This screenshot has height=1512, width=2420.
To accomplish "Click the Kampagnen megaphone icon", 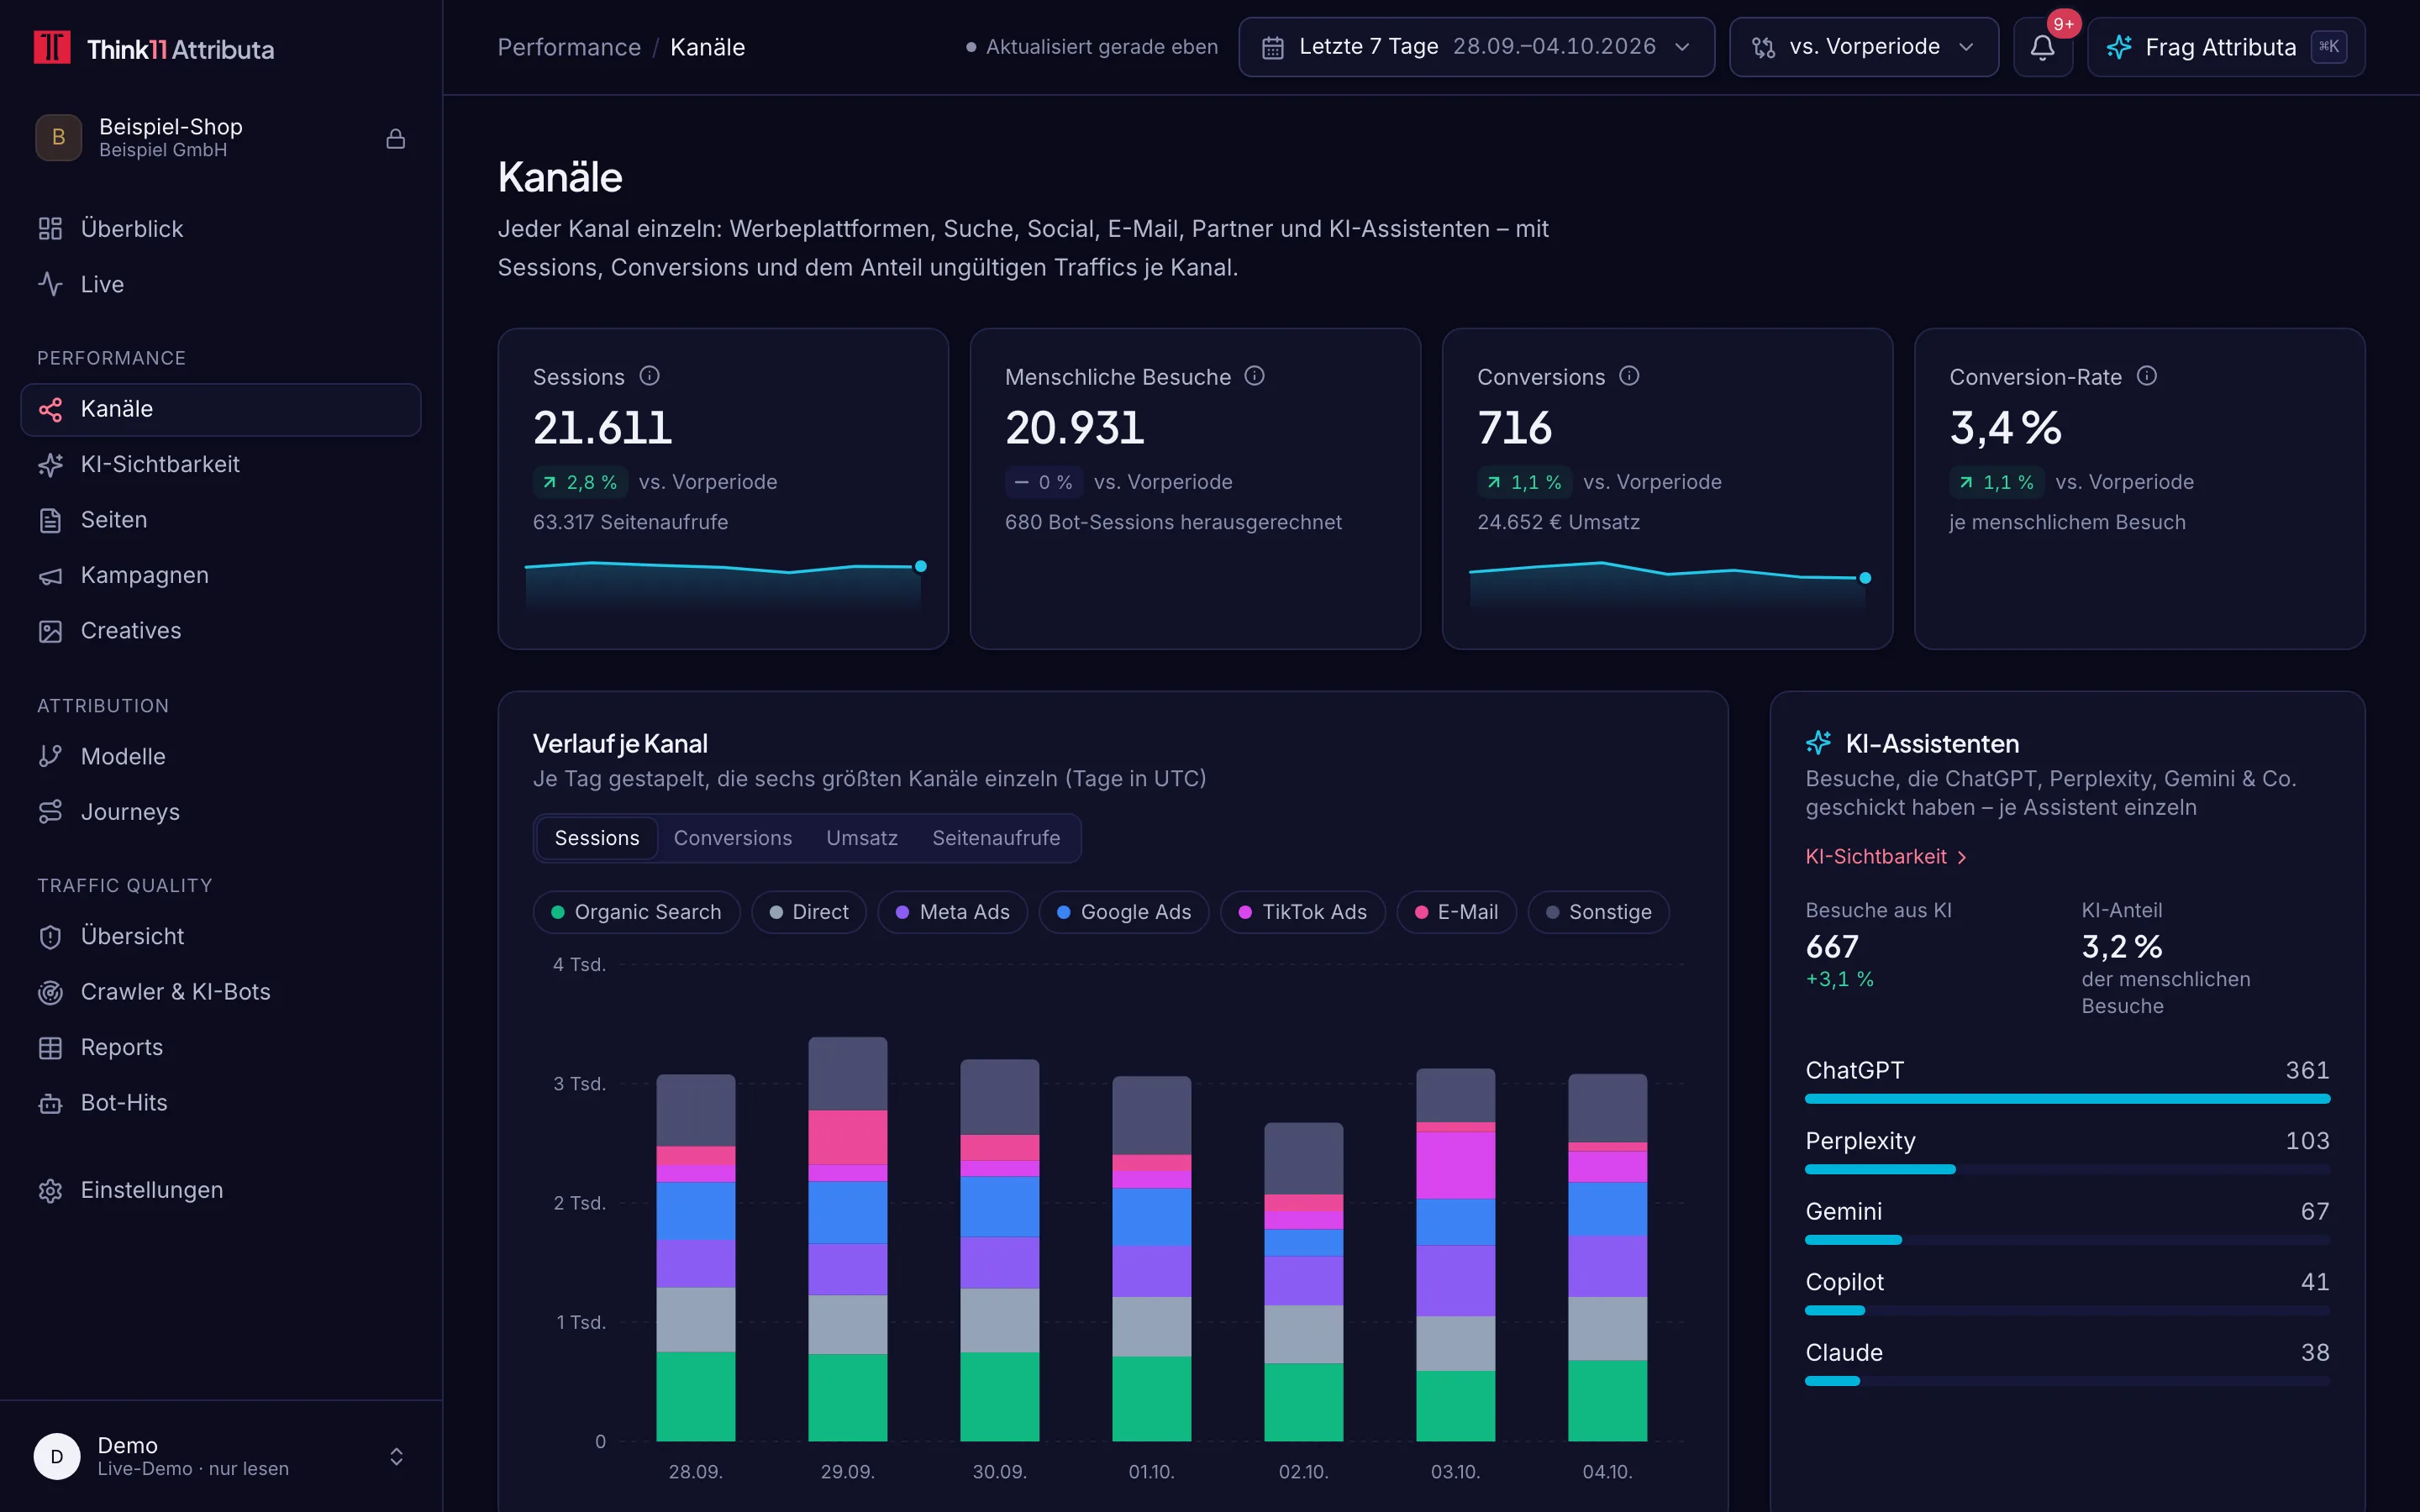I will tap(50, 575).
